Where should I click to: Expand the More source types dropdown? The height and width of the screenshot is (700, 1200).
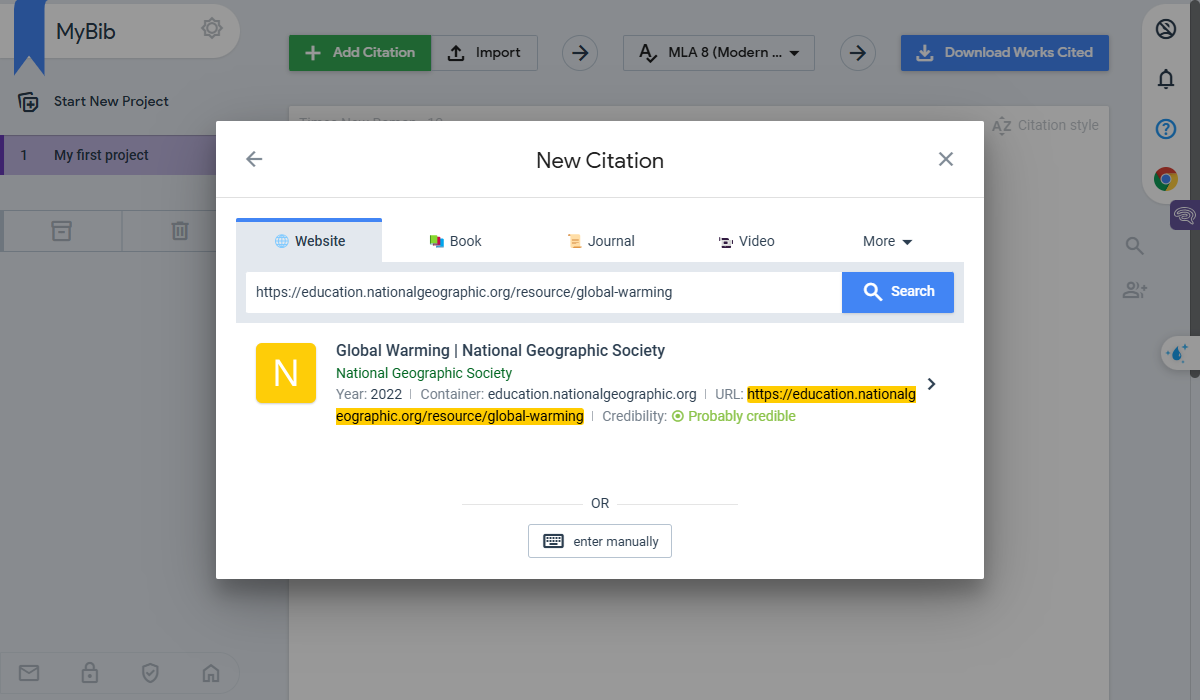(887, 241)
